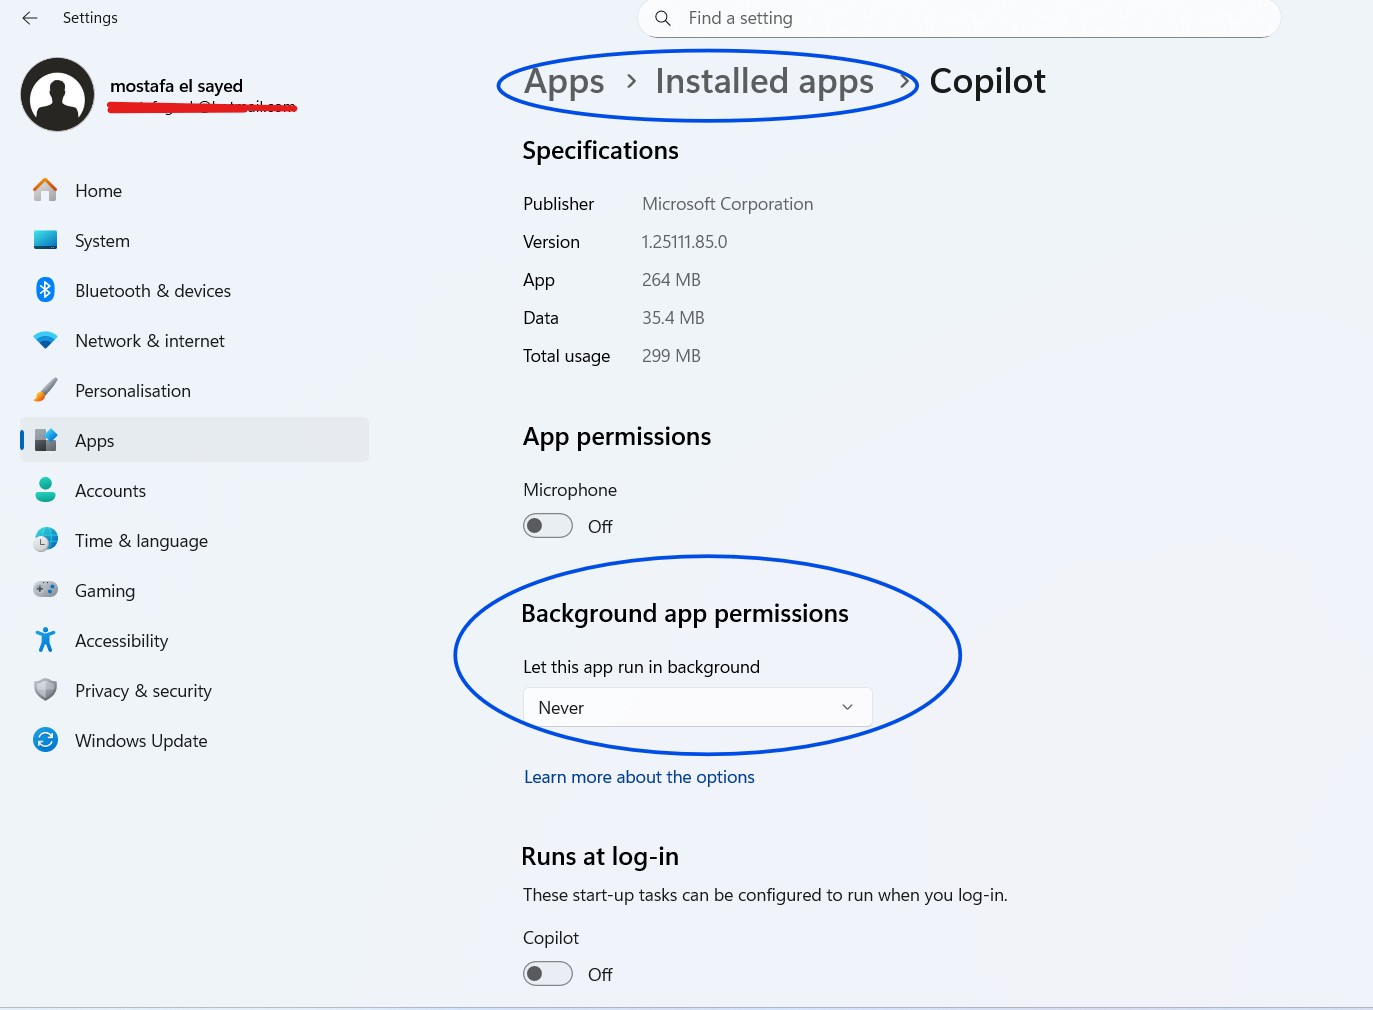Image resolution: width=1373 pixels, height=1010 pixels.
Task: Click the Gaming controller icon
Action: tap(45, 590)
